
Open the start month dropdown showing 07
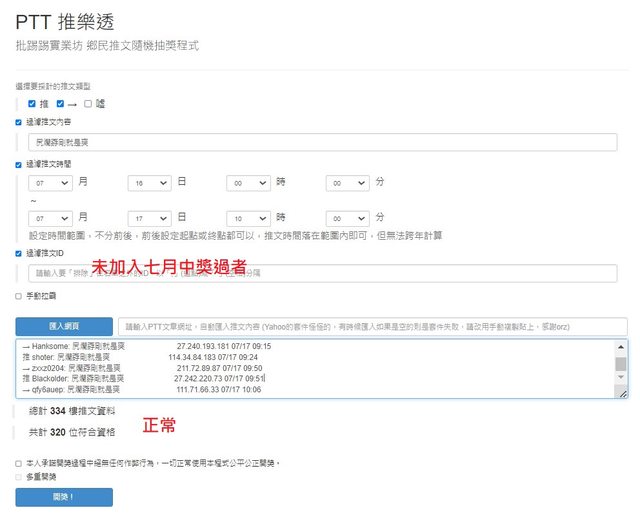(50, 183)
